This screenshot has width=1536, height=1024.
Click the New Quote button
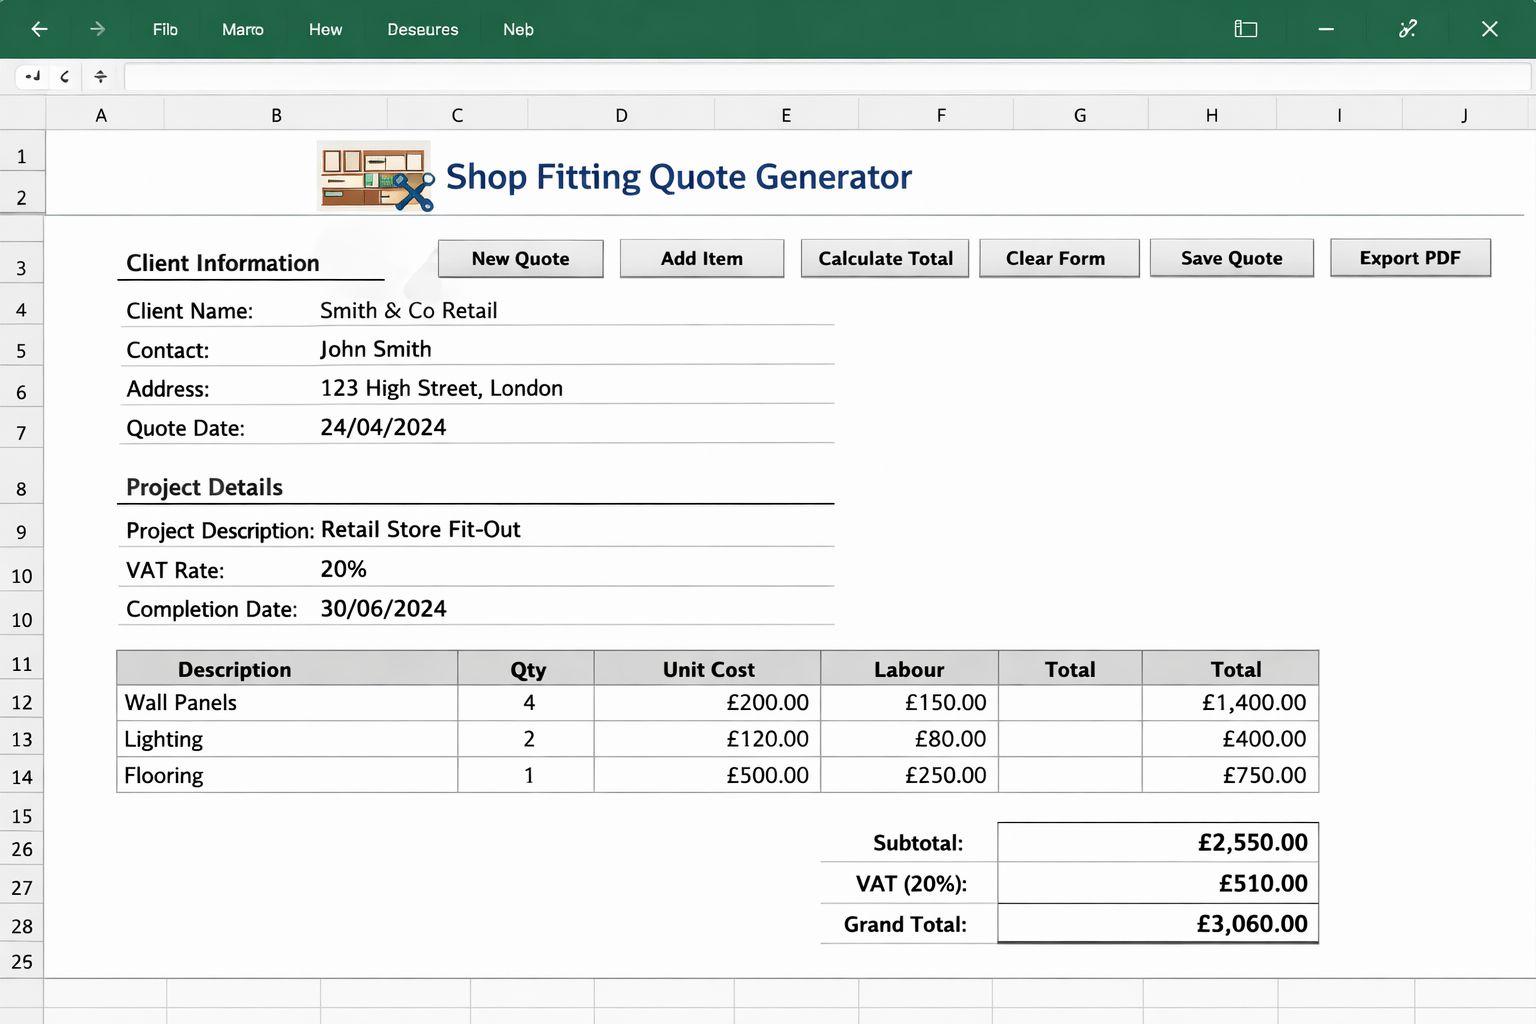pyautogui.click(x=521, y=258)
